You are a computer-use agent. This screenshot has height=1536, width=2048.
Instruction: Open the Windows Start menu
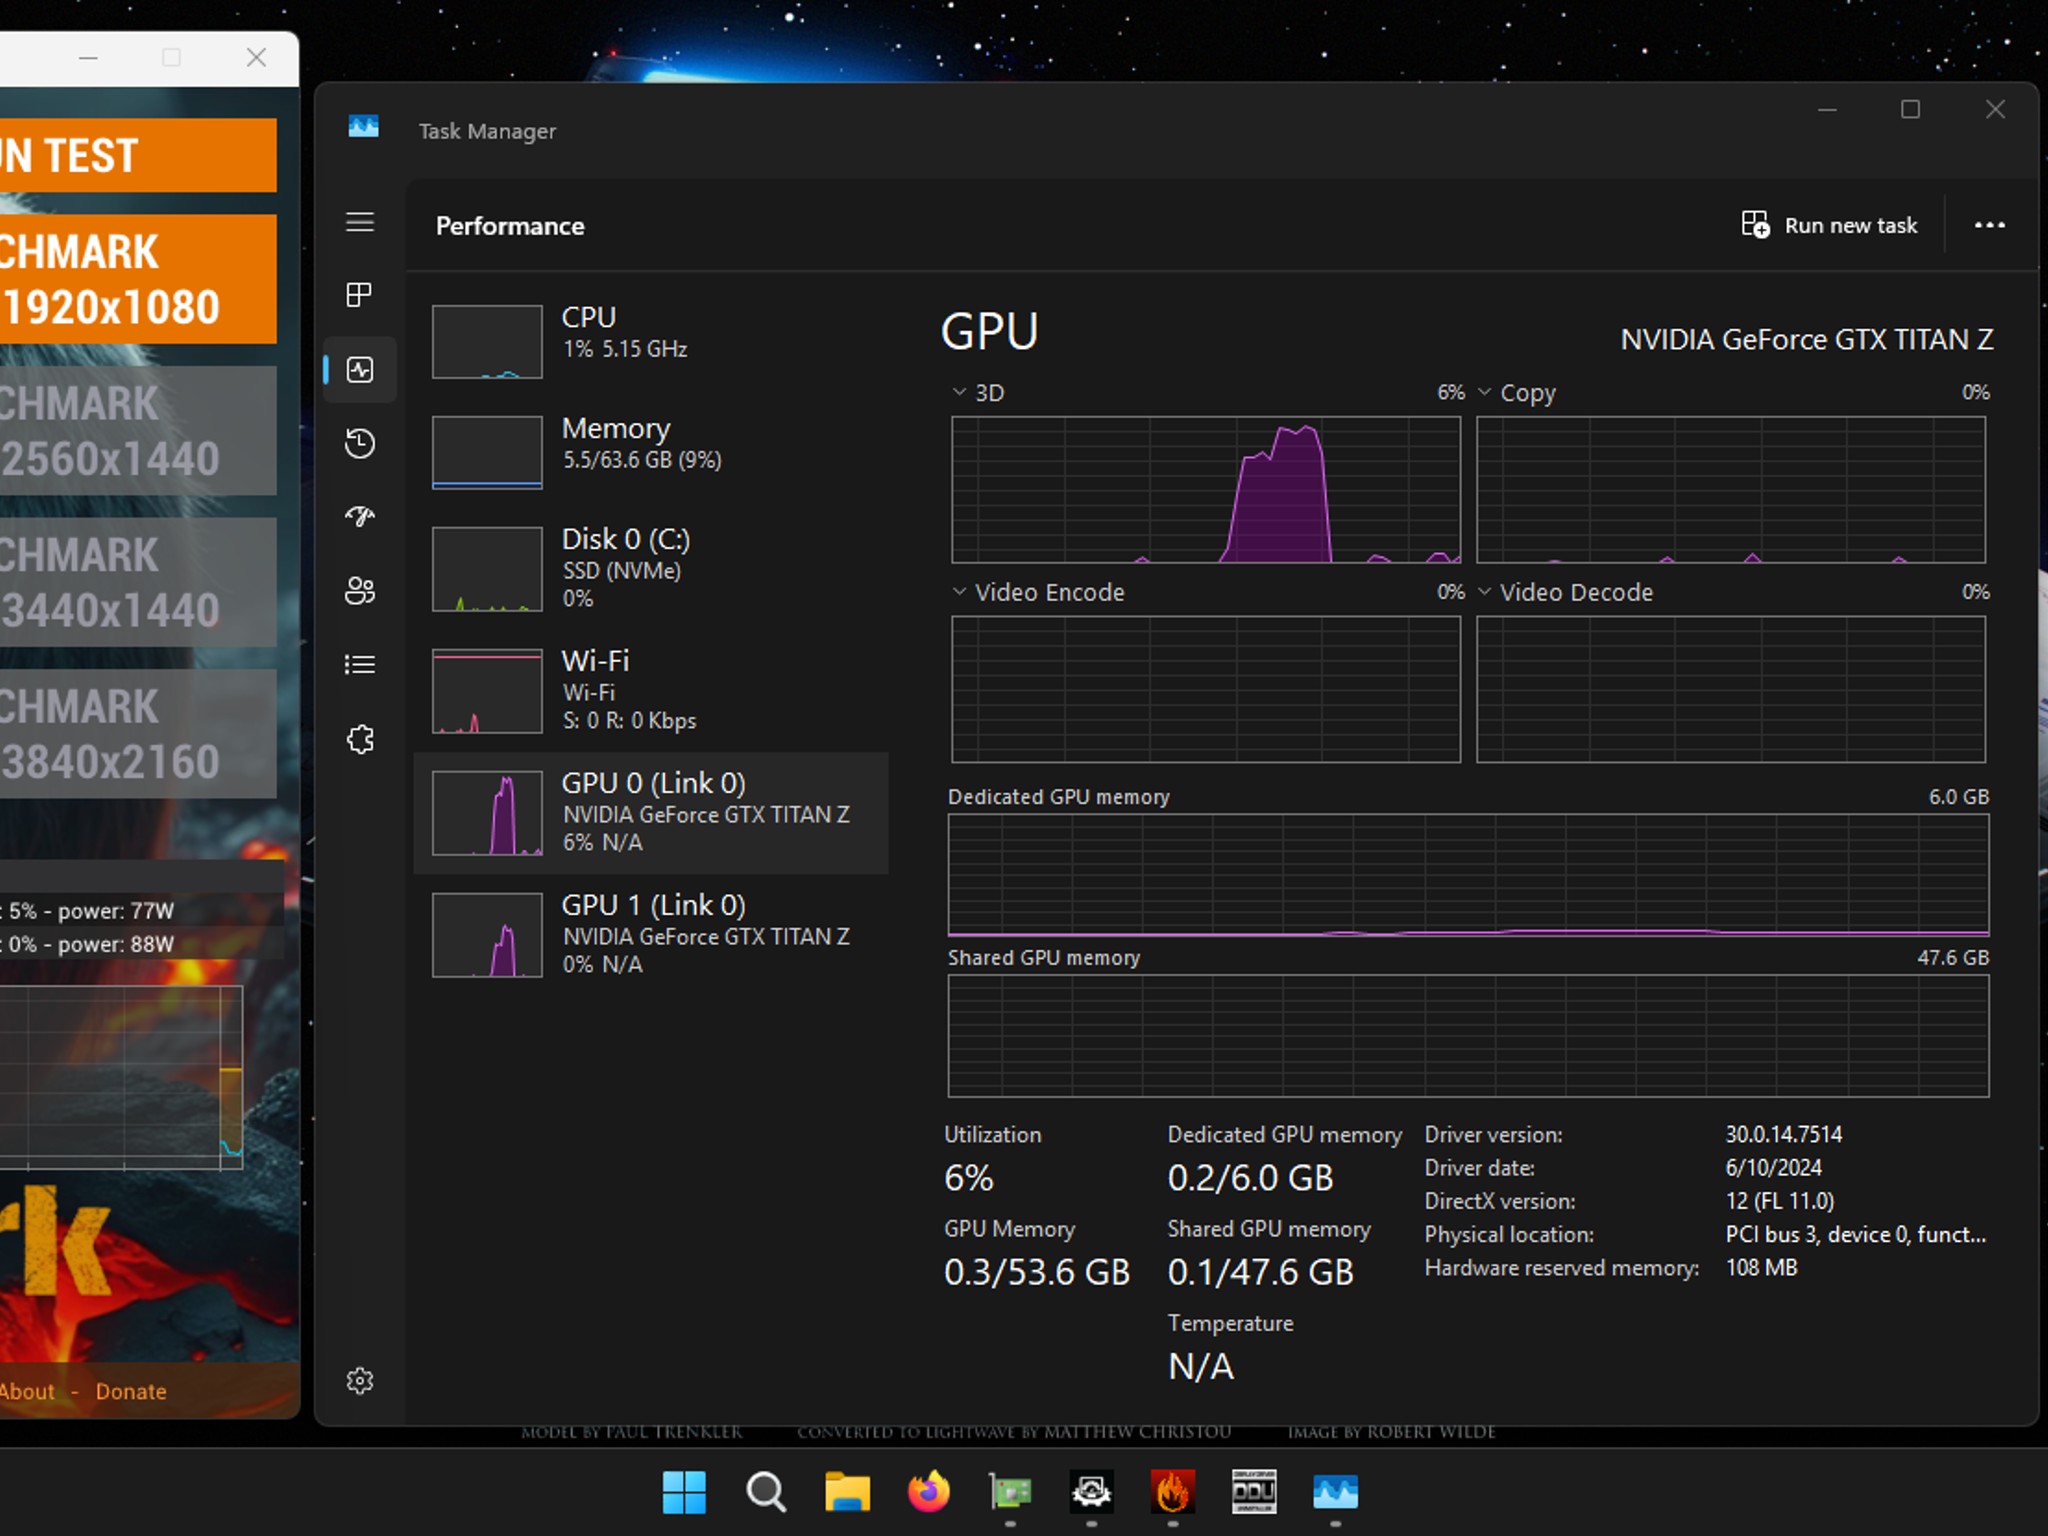[x=684, y=1492]
